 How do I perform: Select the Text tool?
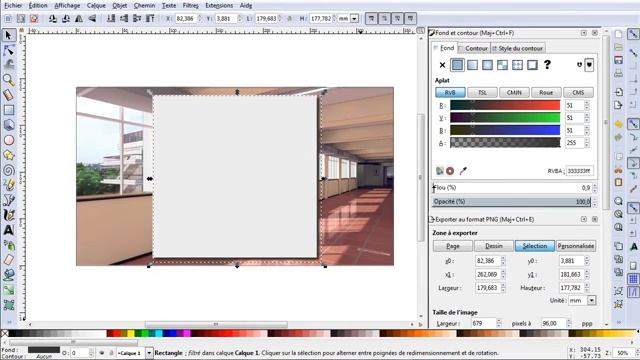click(9, 230)
